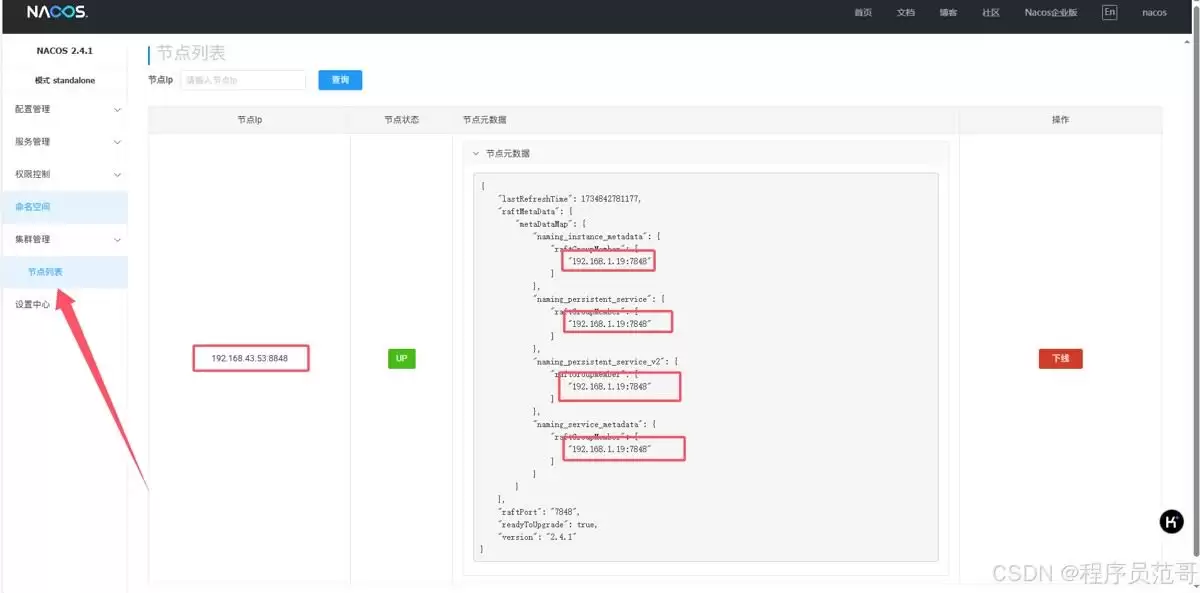Click the "version": "2.4.1" line

[x=537, y=537]
